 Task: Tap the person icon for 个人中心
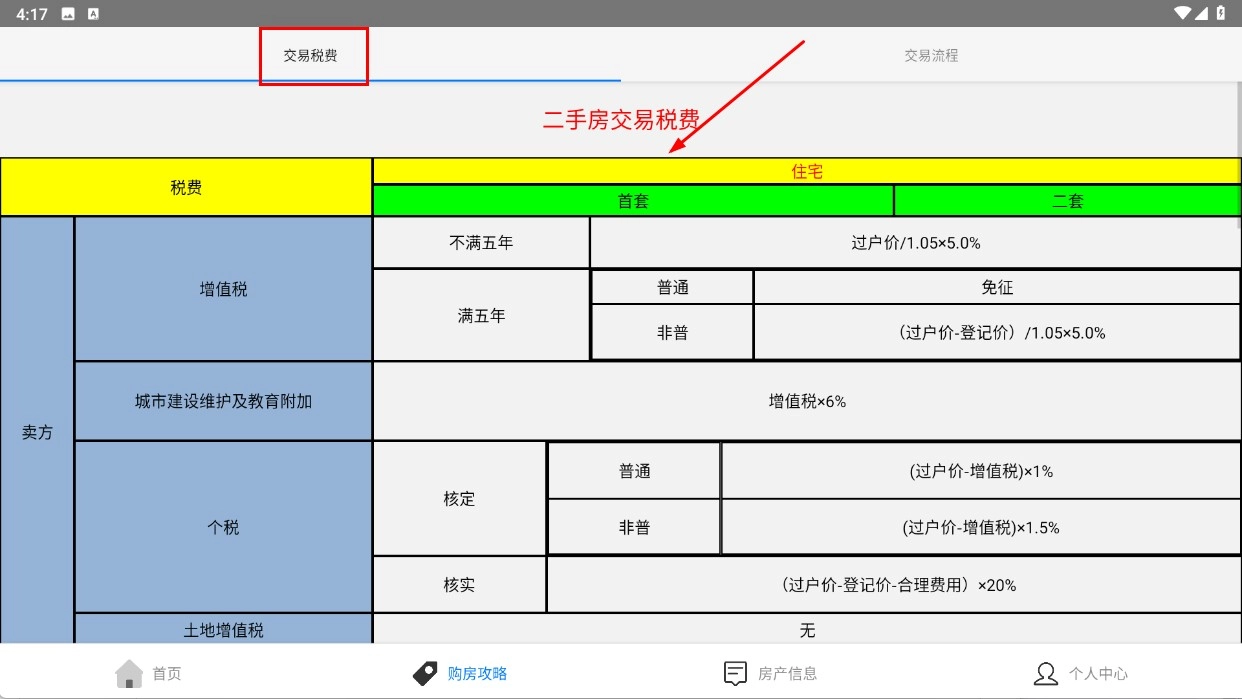coord(1046,673)
